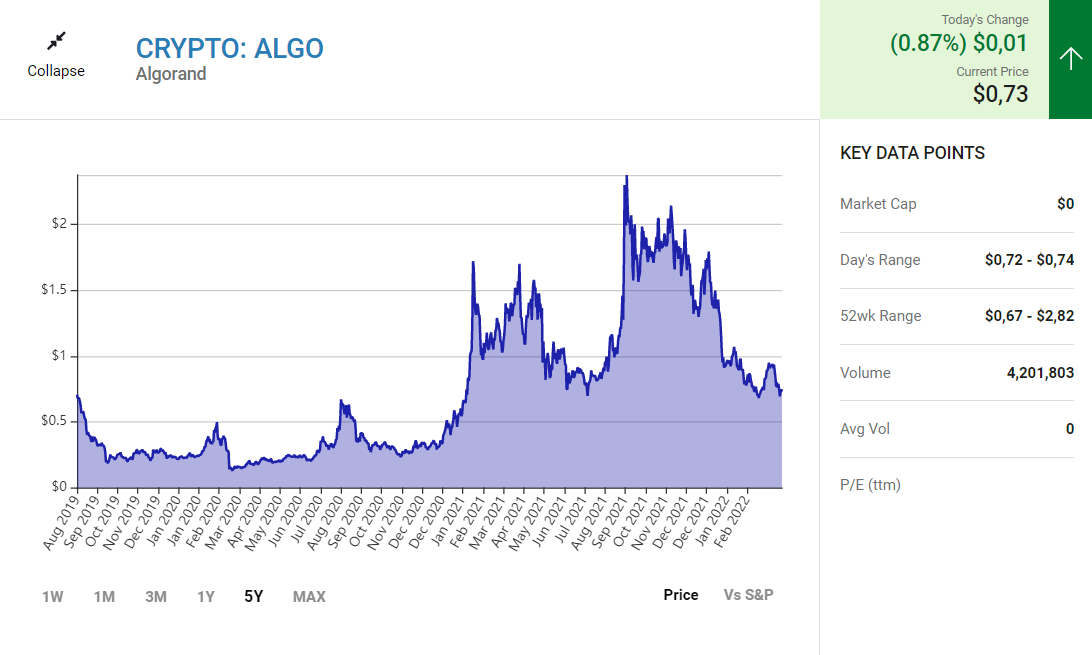Click the Volume value 4,201,803

pos(1040,373)
